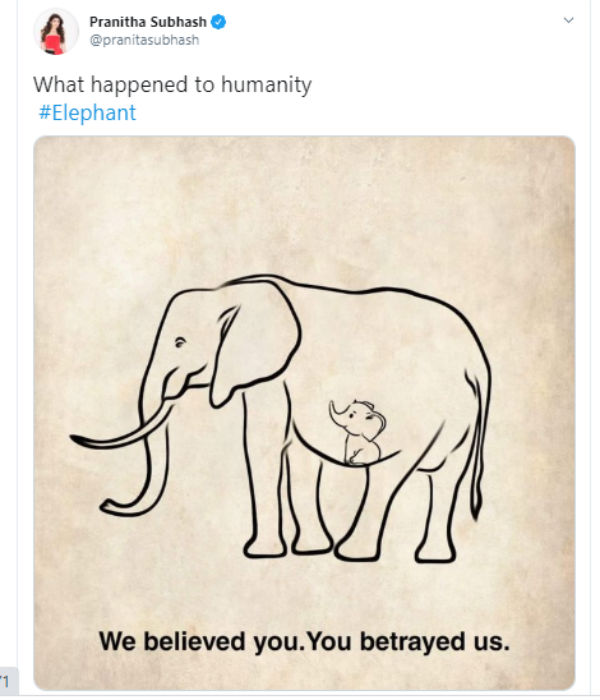
Task: Click the mother elephant's ear
Action: pos(254,342)
